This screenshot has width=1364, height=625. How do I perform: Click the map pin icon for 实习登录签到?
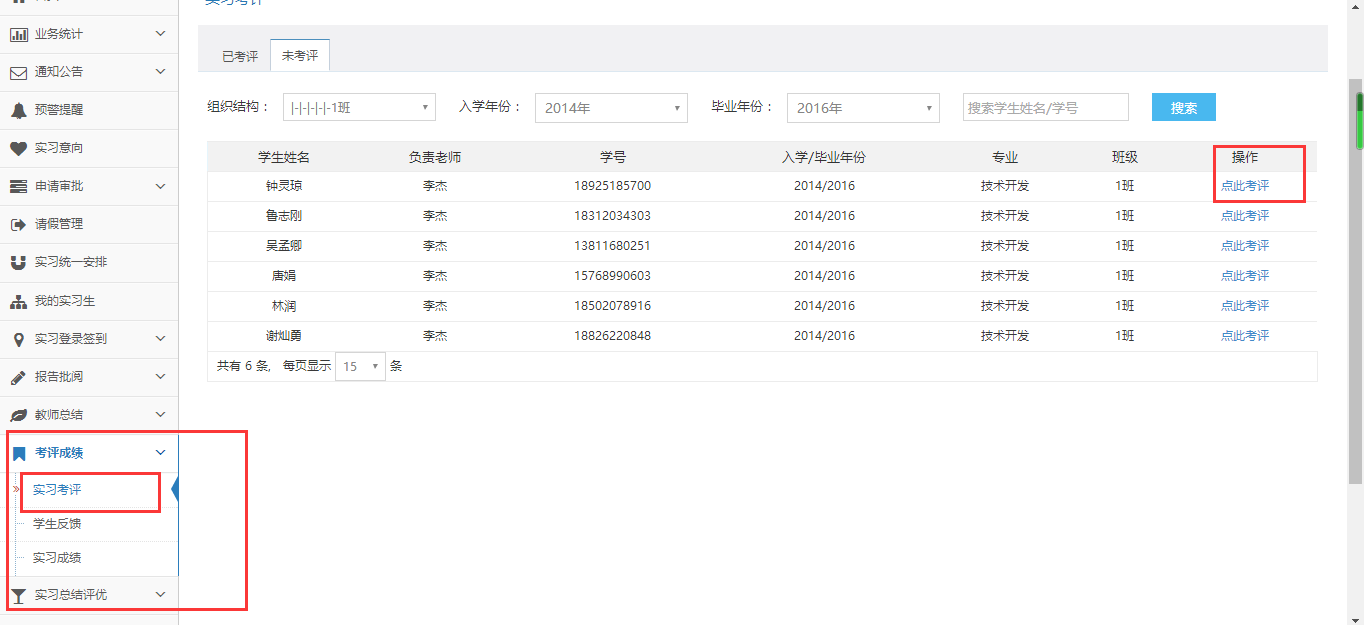[18, 339]
